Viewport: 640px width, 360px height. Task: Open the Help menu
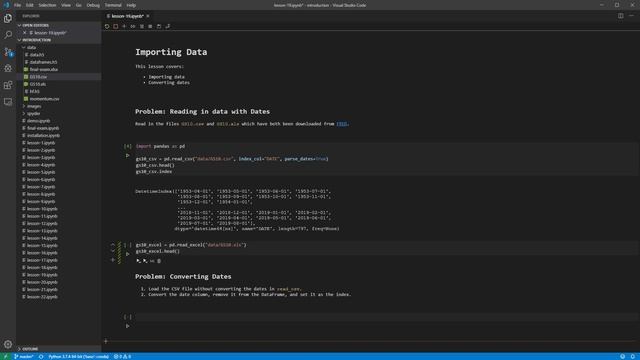click(131, 5)
